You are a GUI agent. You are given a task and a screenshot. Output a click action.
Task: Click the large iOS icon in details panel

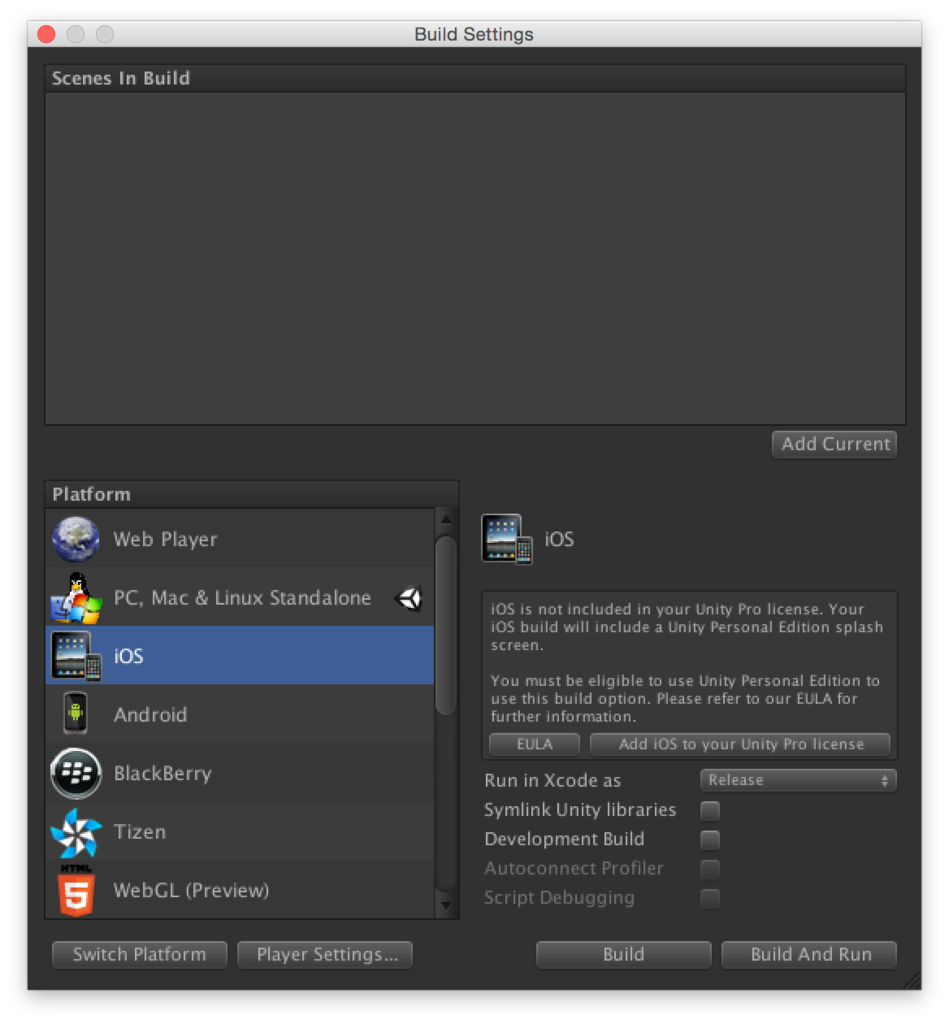pyautogui.click(x=507, y=539)
